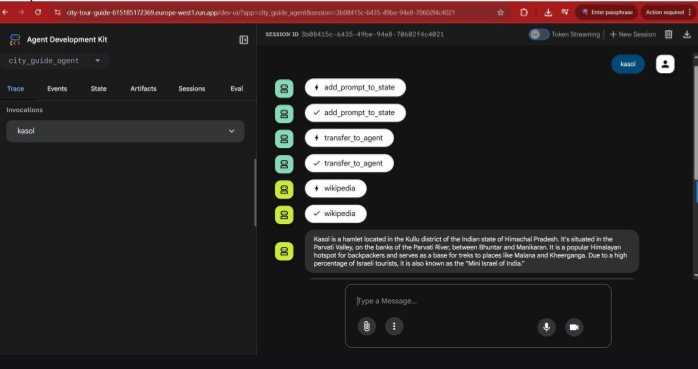Click the Agent Development Kit logo

click(15, 40)
